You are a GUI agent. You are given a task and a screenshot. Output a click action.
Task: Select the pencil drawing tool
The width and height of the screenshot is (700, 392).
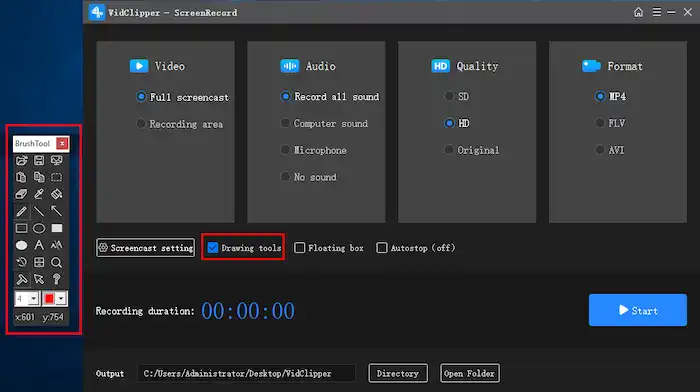[21, 211]
